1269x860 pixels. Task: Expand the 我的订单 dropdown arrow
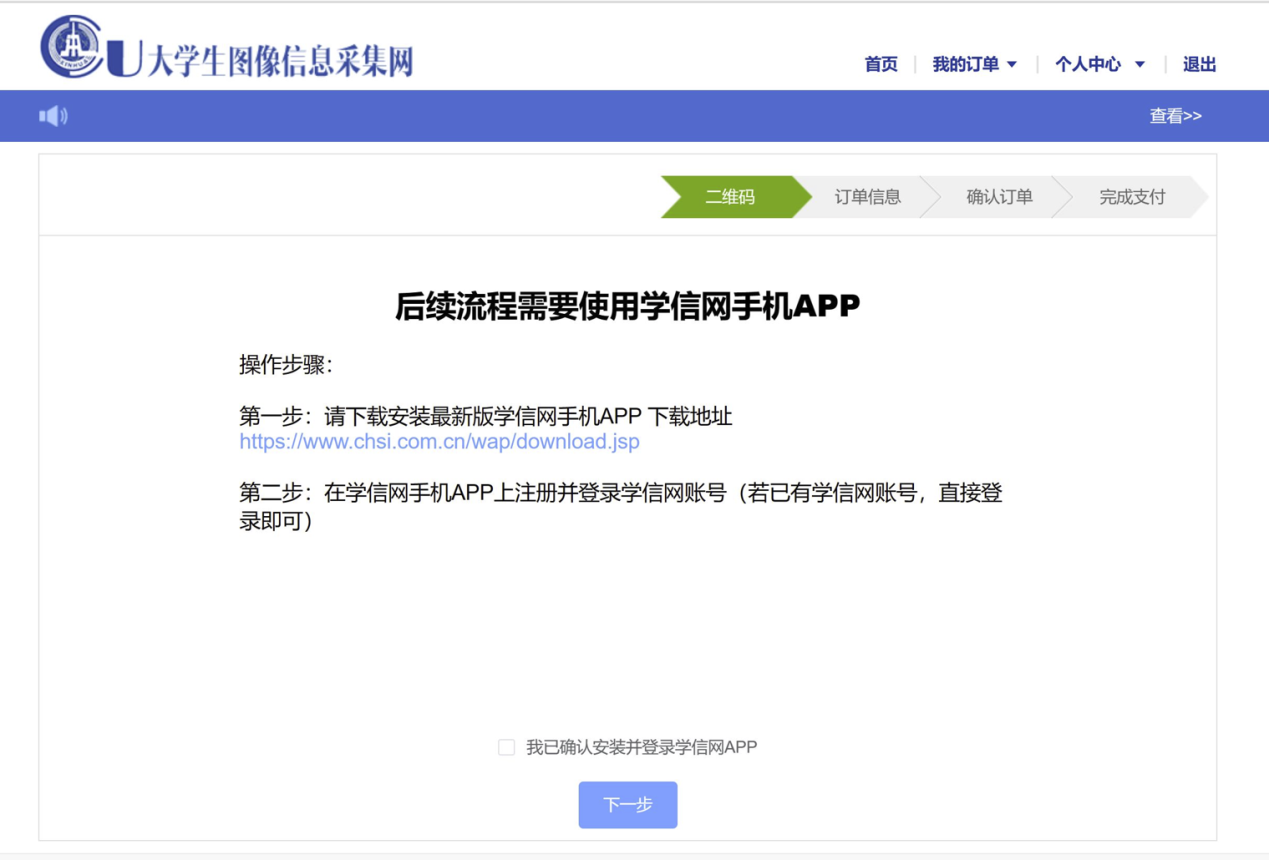click(1012, 65)
